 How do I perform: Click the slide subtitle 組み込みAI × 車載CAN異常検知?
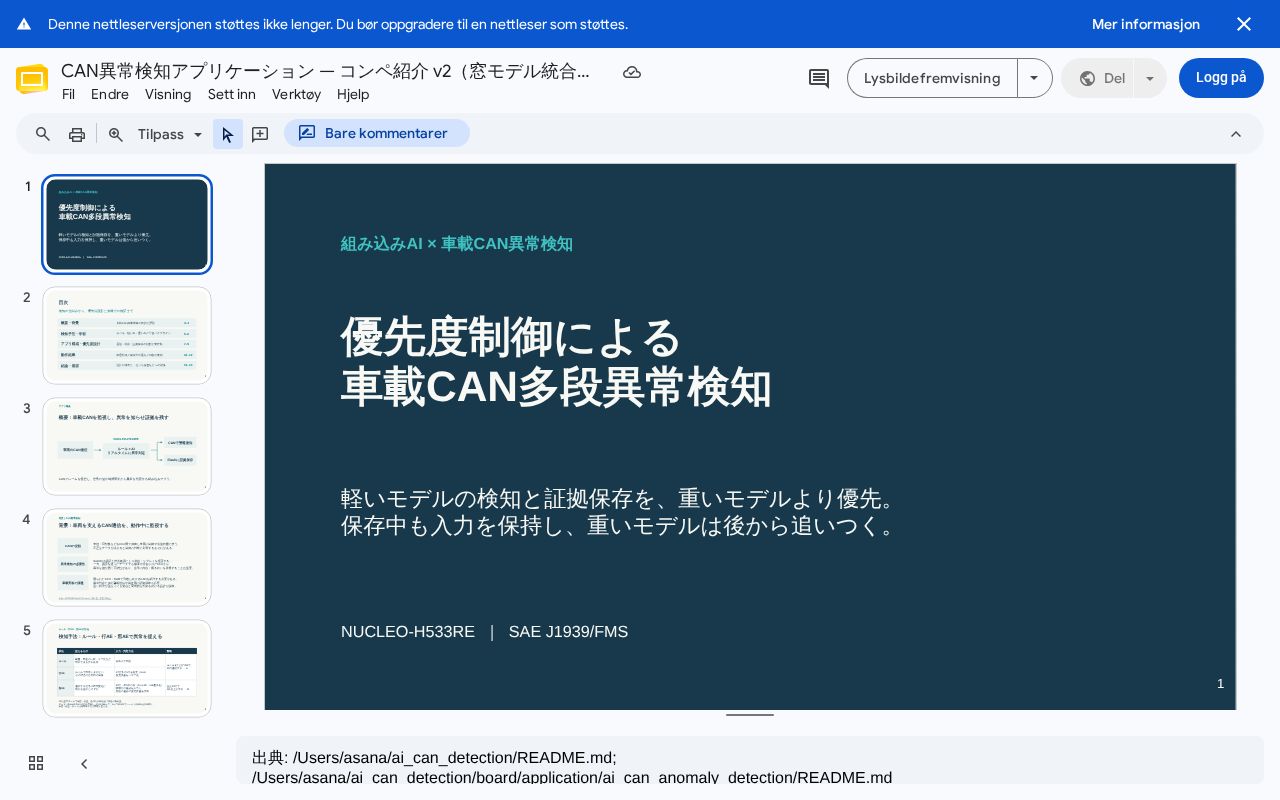tap(457, 244)
